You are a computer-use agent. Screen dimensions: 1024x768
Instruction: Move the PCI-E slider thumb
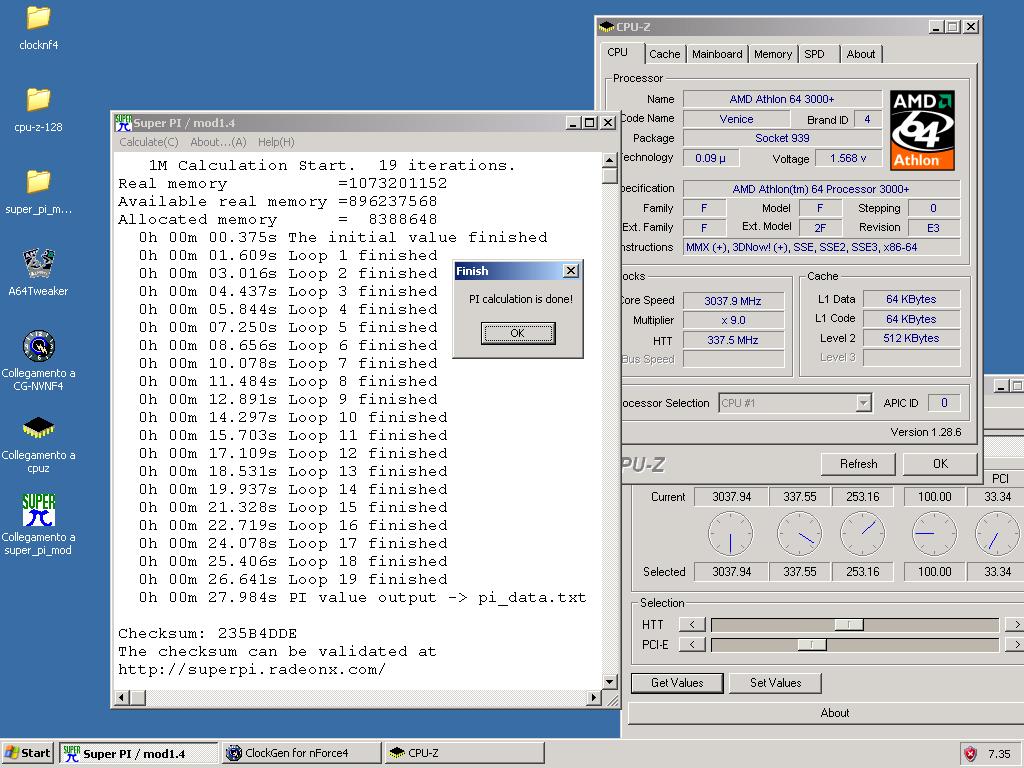[812, 645]
